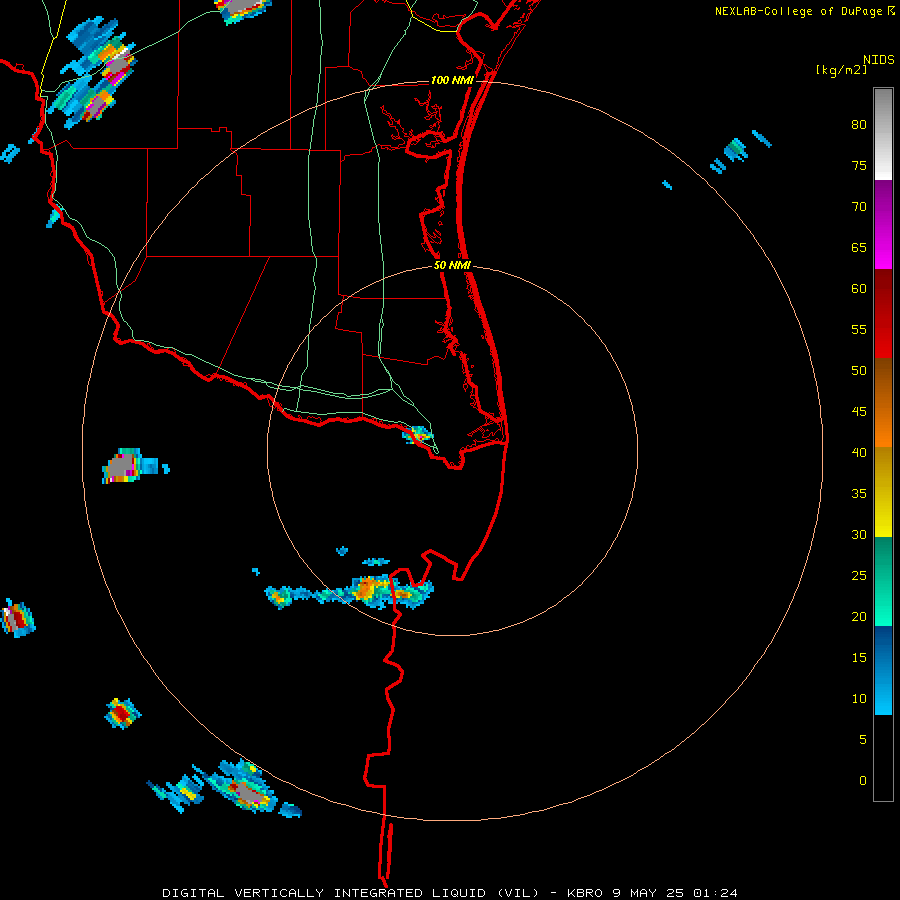Click the 50 NMI range ring label
900x900 pixels.
(452, 265)
